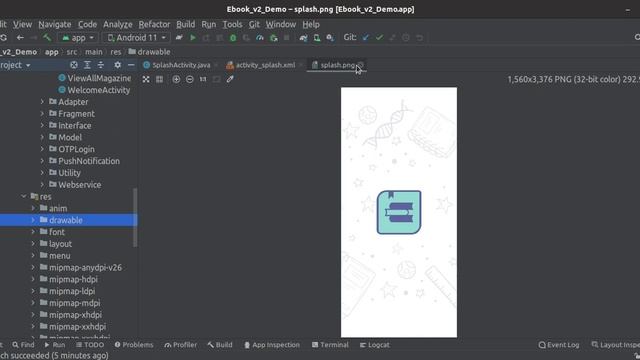The width and height of the screenshot is (640, 360).
Task: Open the View menu
Action: point(22,24)
